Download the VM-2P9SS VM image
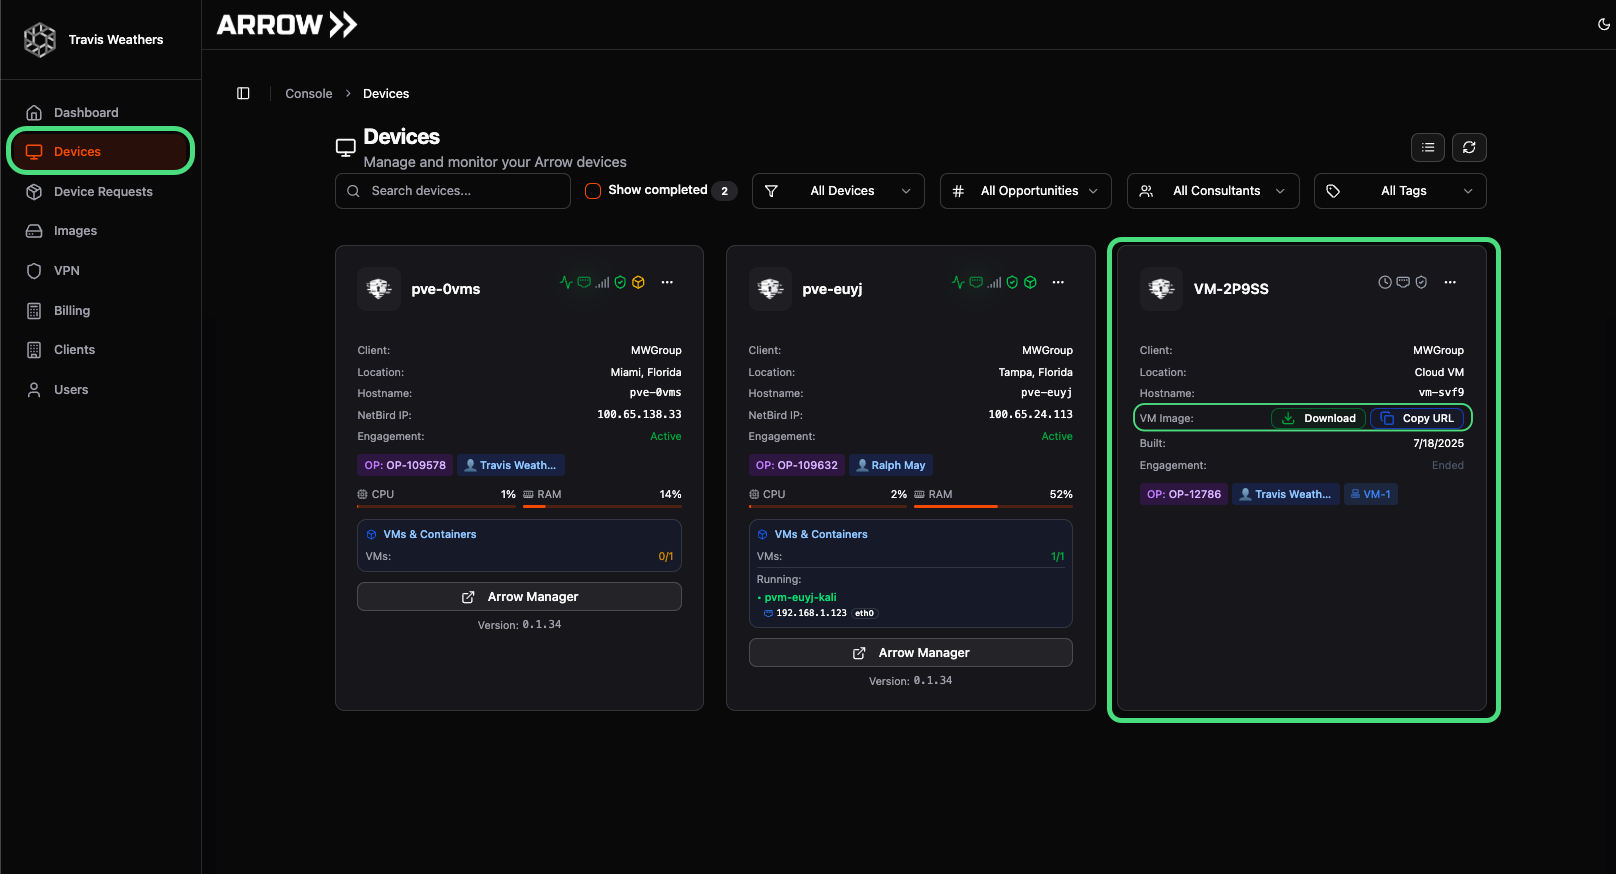Image resolution: width=1616 pixels, height=874 pixels. click(1318, 418)
